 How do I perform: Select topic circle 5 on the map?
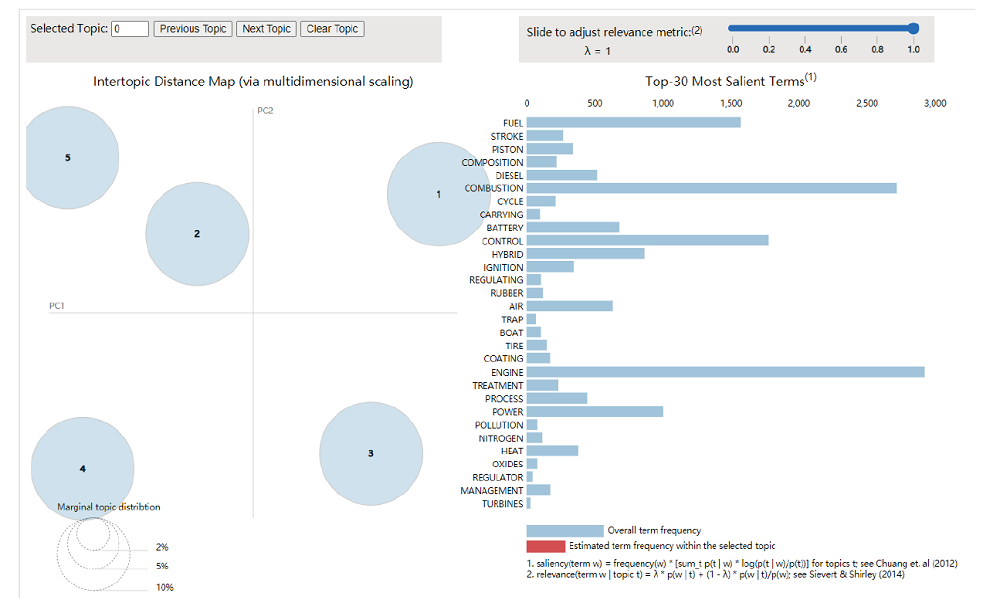[x=67, y=158]
